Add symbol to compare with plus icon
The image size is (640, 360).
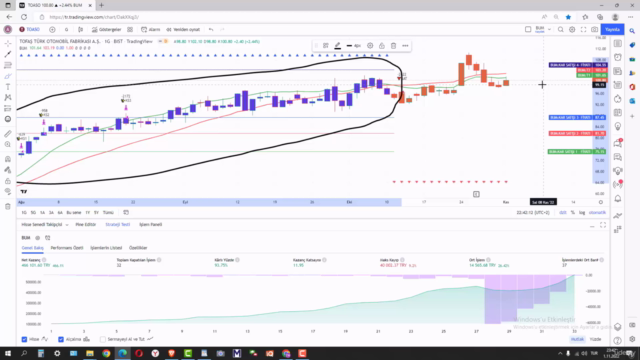pos(52,29)
